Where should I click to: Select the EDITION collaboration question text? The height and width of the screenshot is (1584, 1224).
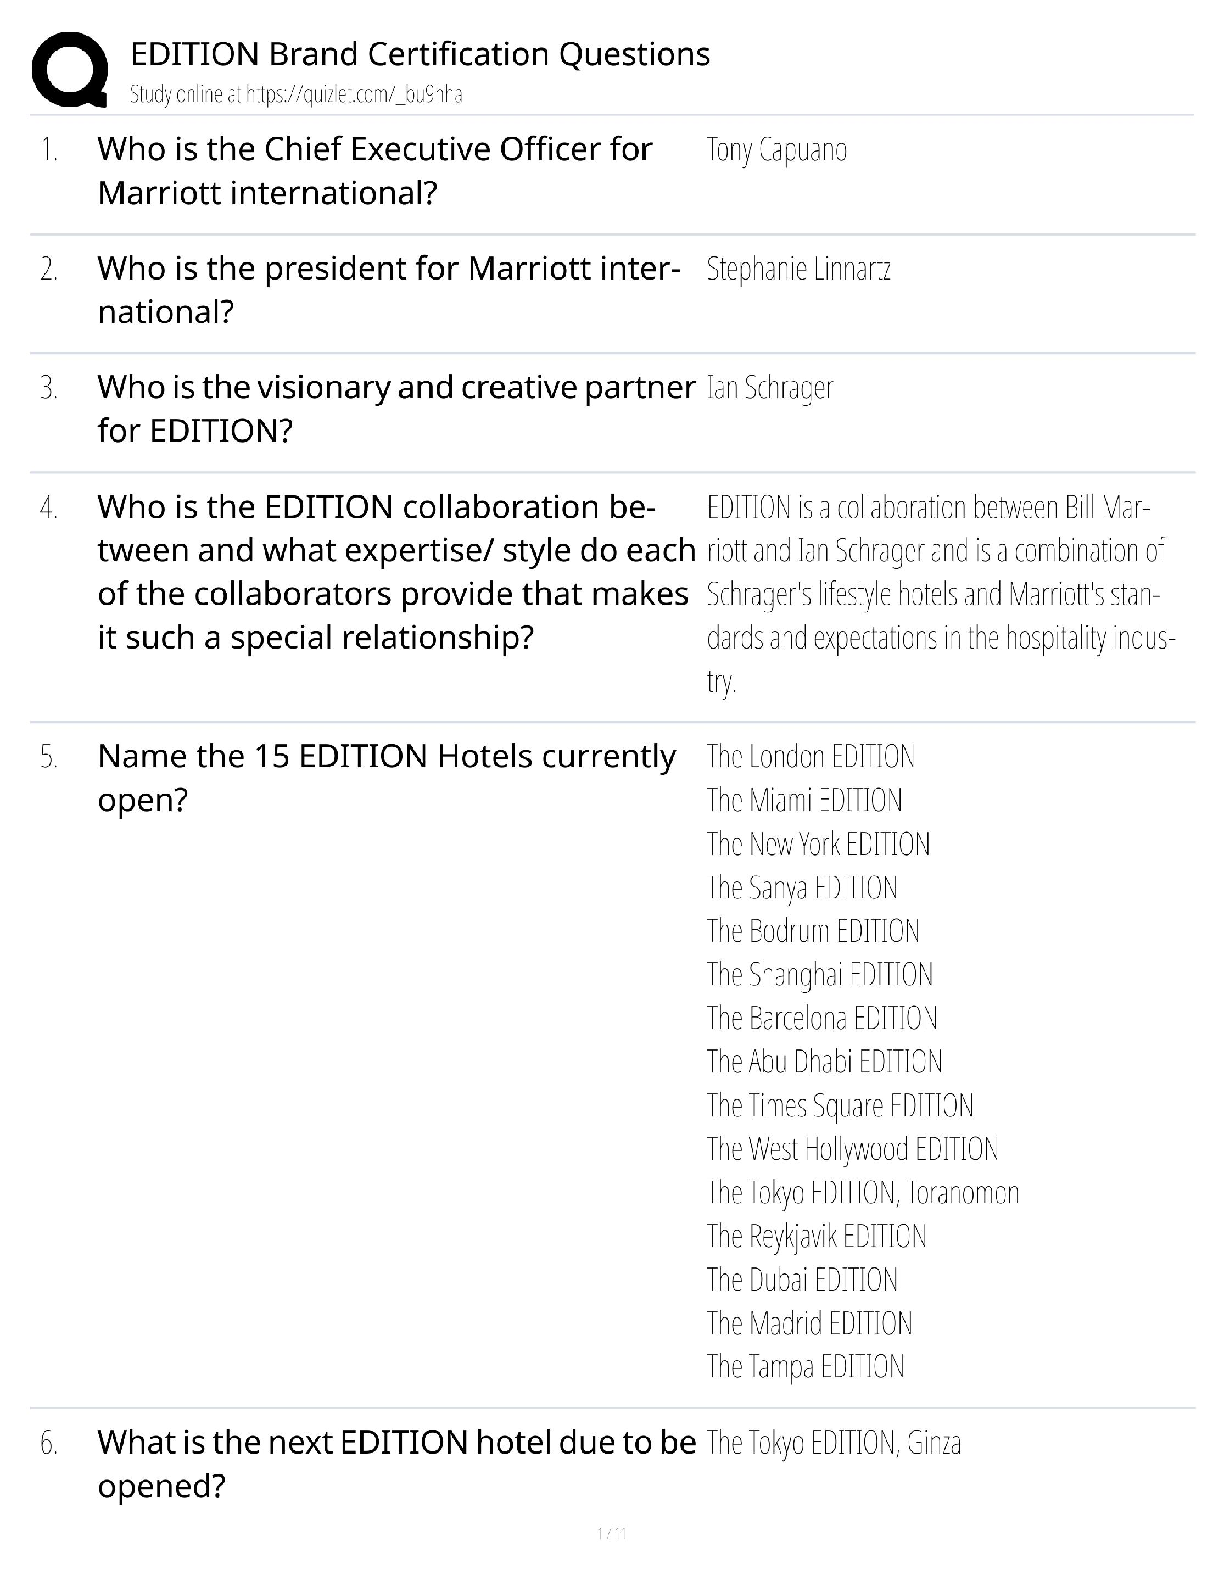click(x=395, y=572)
